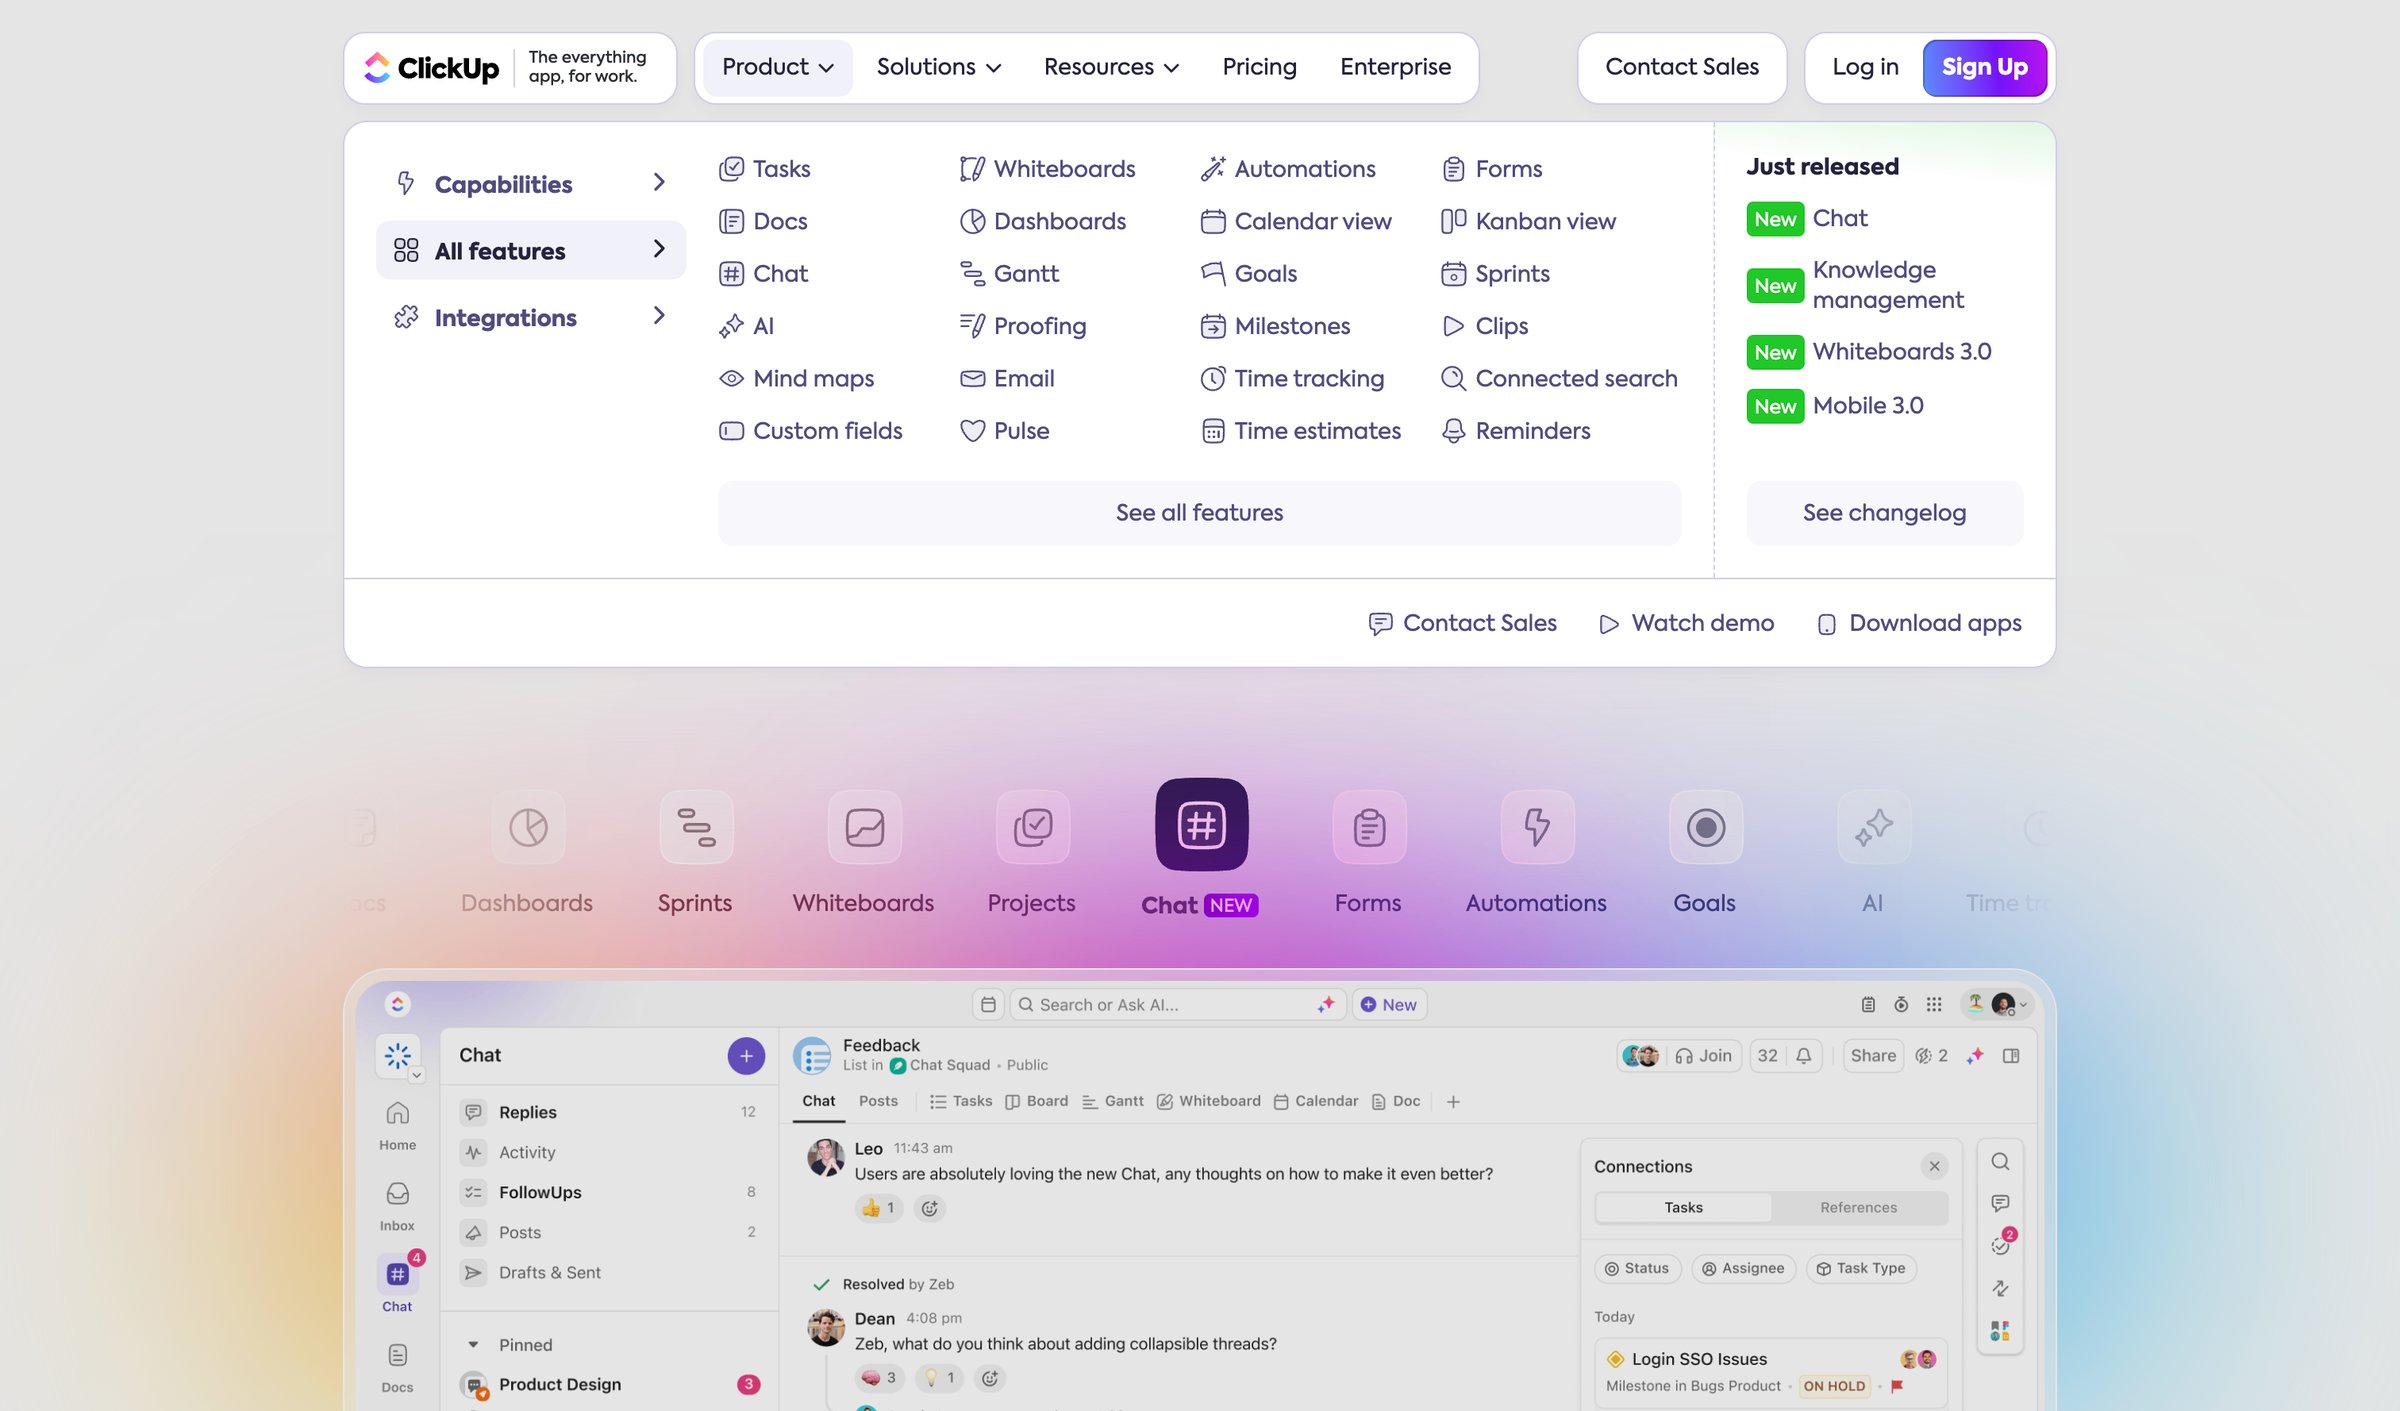Image resolution: width=2400 pixels, height=1411 pixels.
Task: Open the Pricing page
Action: [1259, 67]
